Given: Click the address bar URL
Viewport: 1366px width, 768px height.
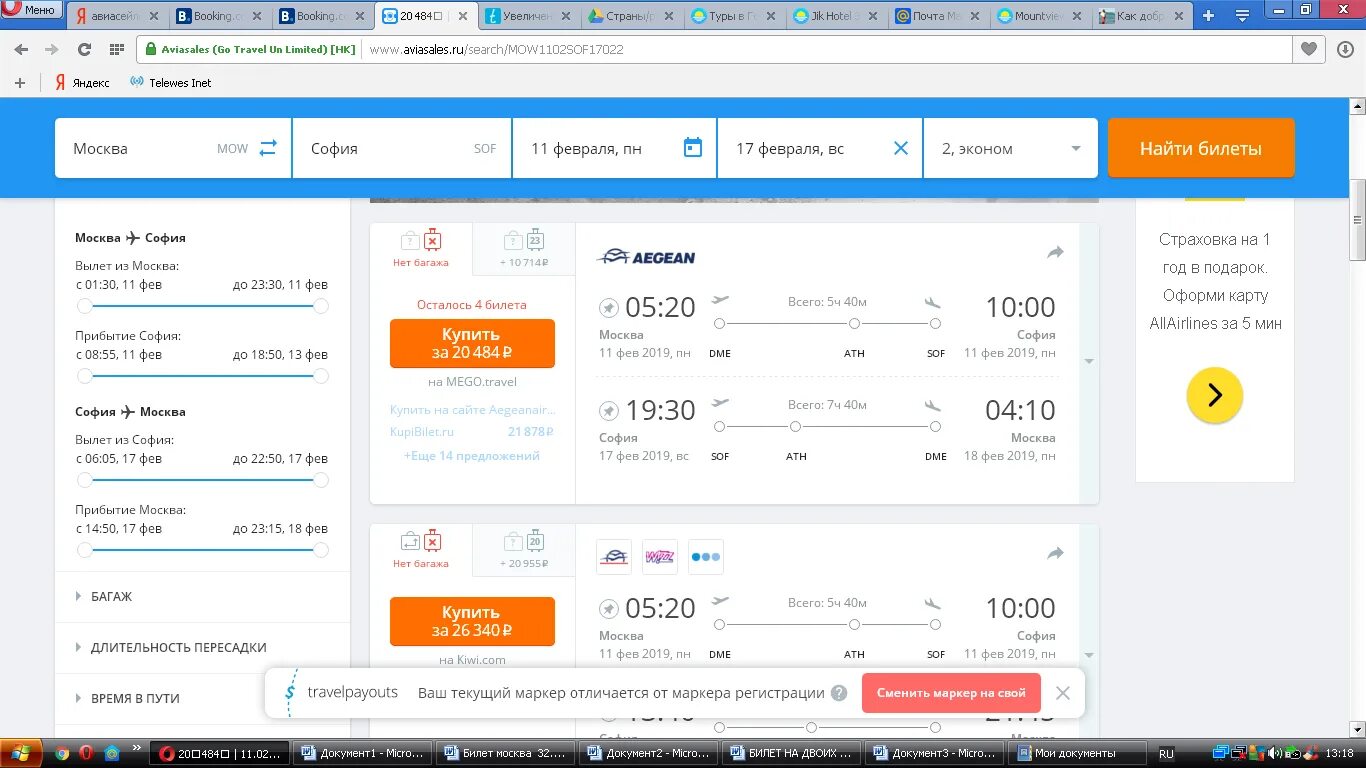Looking at the screenshot, I should point(497,49).
